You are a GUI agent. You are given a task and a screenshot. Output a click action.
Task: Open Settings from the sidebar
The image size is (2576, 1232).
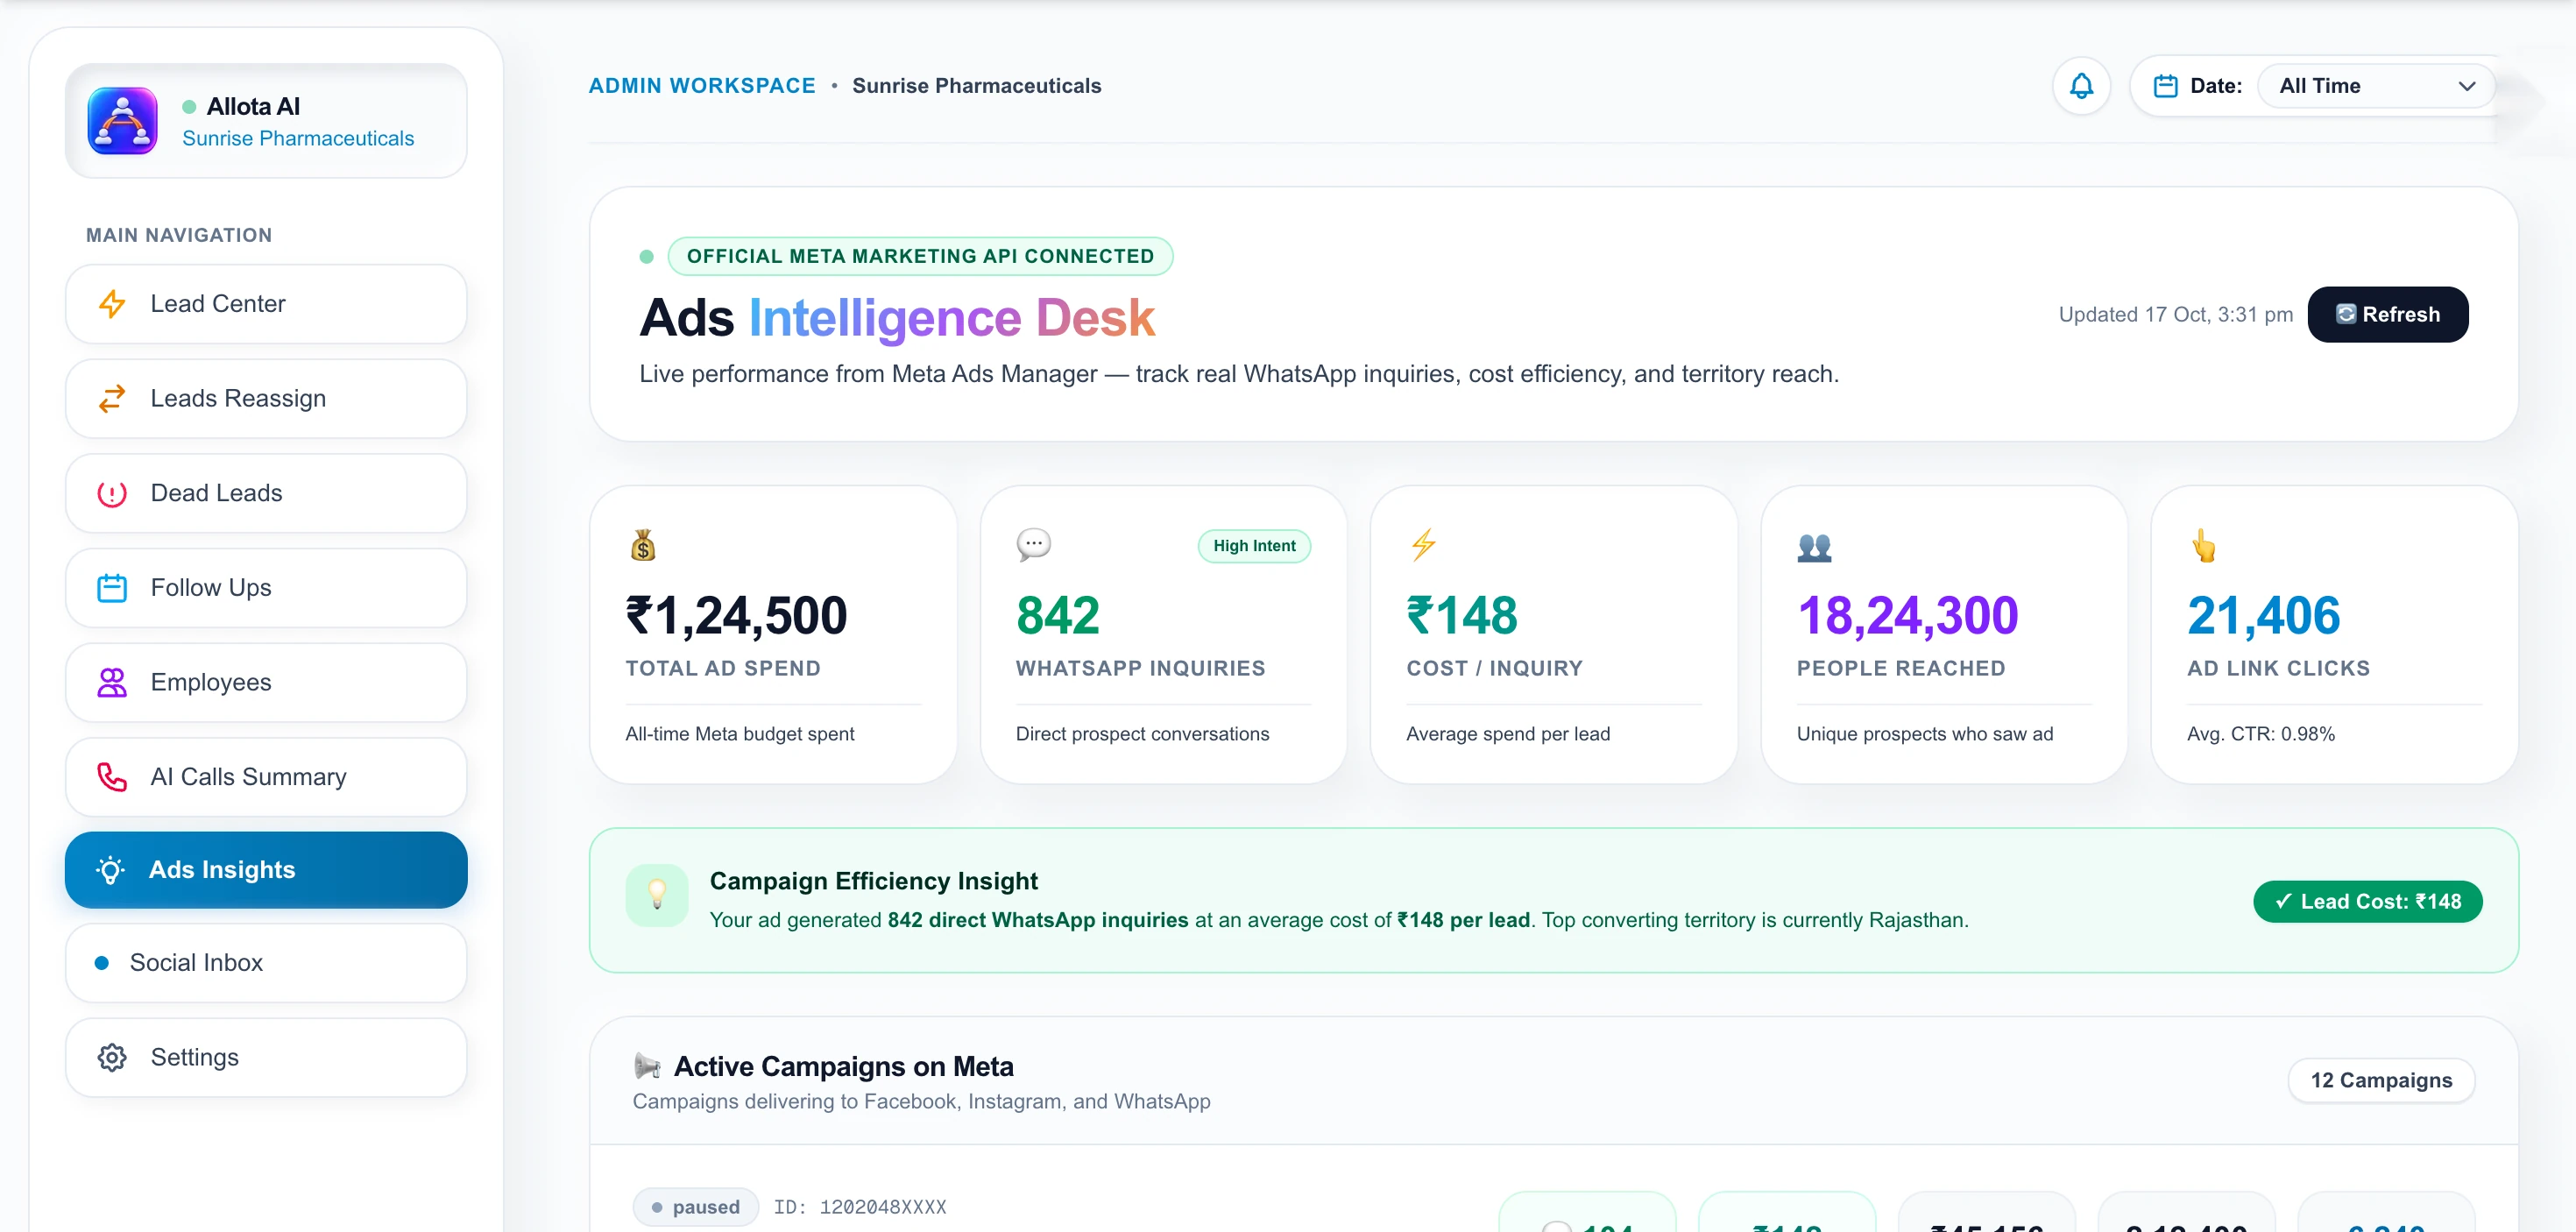coord(266,1057)
